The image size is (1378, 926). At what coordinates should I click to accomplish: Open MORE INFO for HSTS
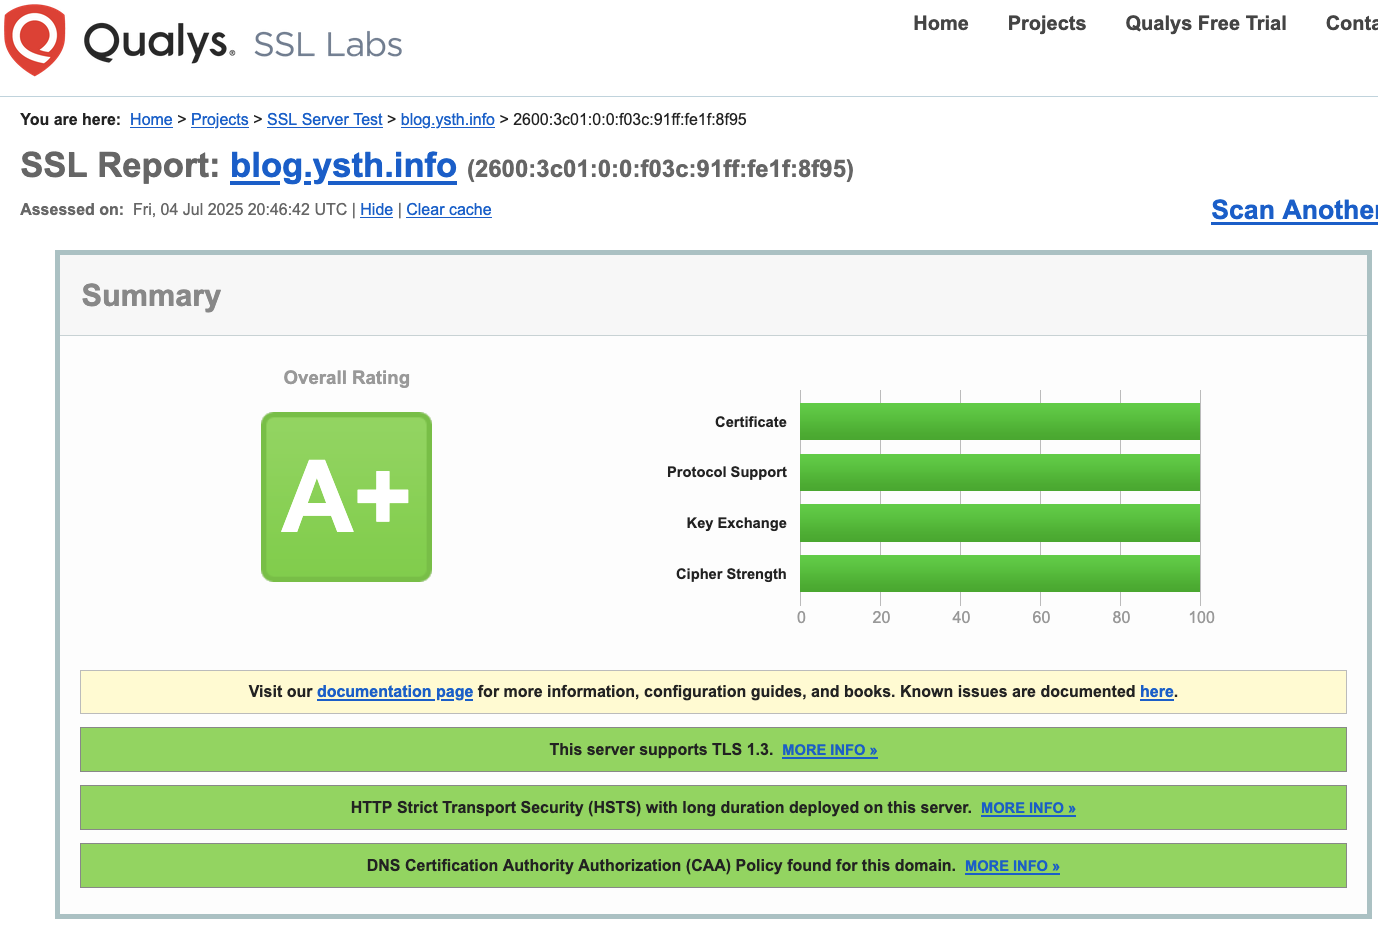[1028, 808]
